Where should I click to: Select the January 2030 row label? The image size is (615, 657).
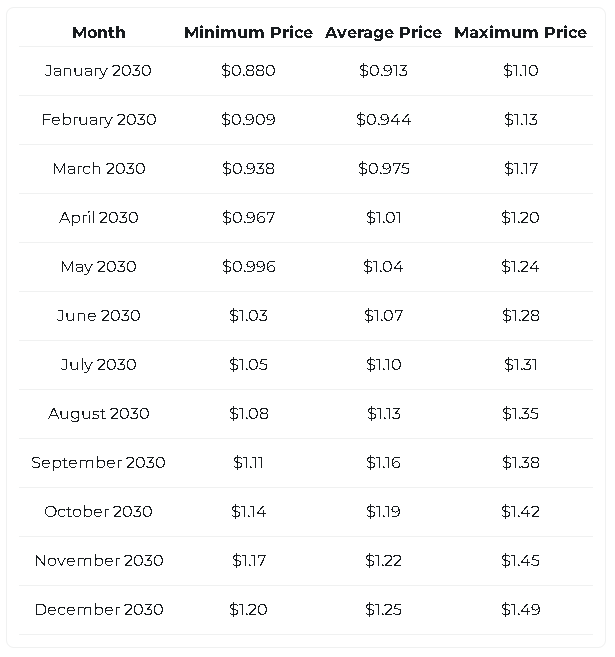98,71
